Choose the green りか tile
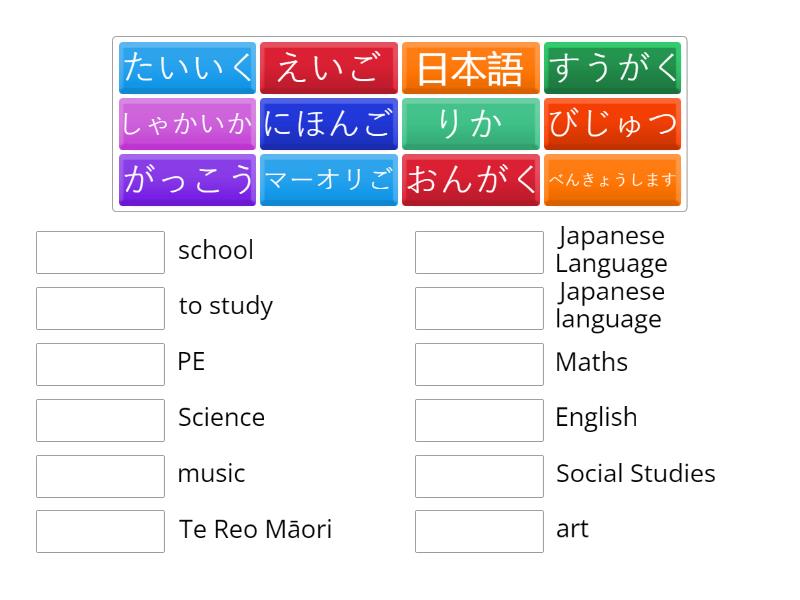Screen dimensions: 800x600 [x=470, y=124]
